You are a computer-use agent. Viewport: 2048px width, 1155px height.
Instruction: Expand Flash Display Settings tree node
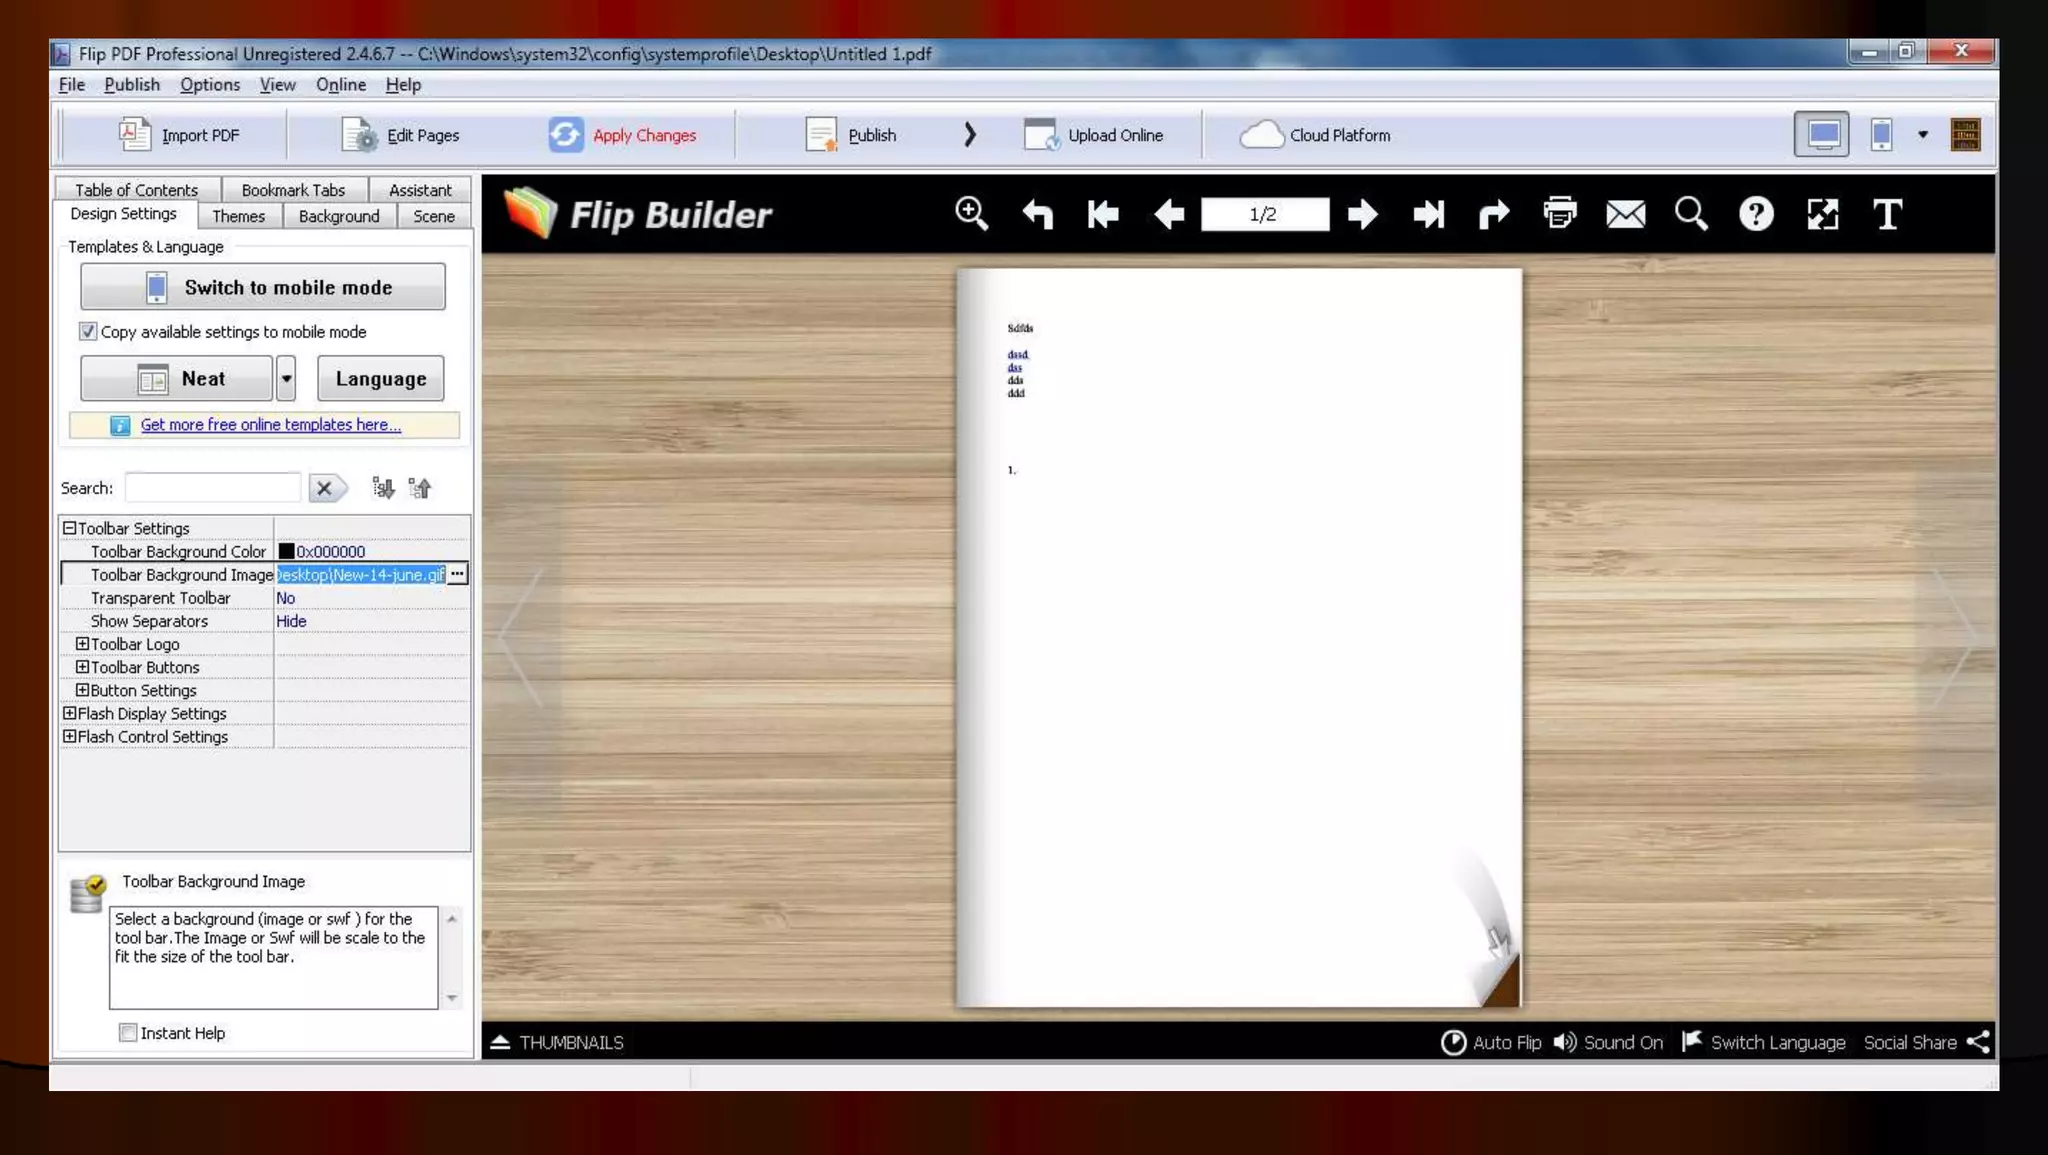pos(69,713)
